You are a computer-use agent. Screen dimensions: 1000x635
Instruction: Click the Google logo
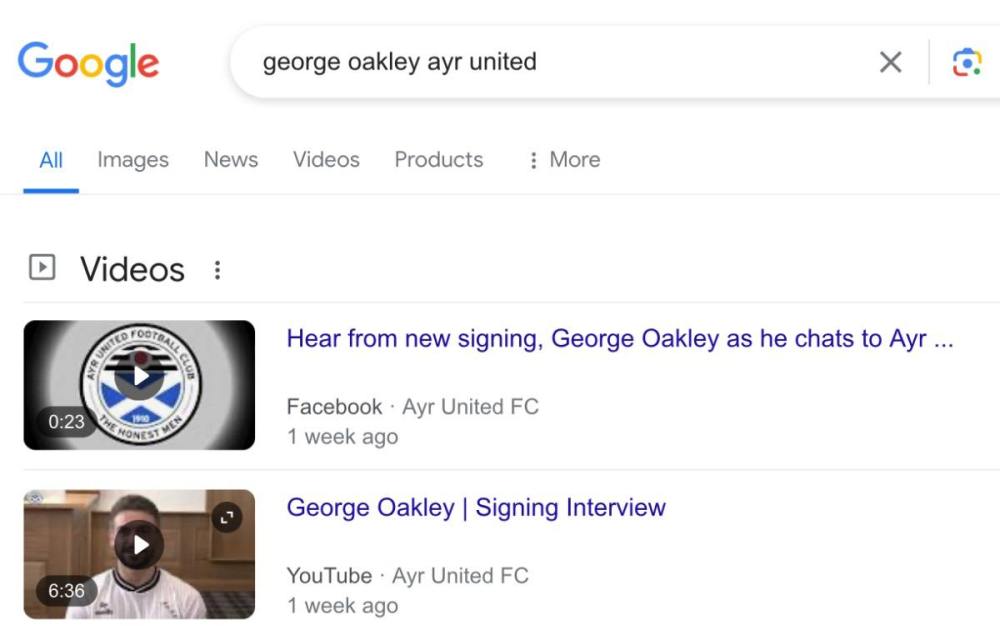88,62
